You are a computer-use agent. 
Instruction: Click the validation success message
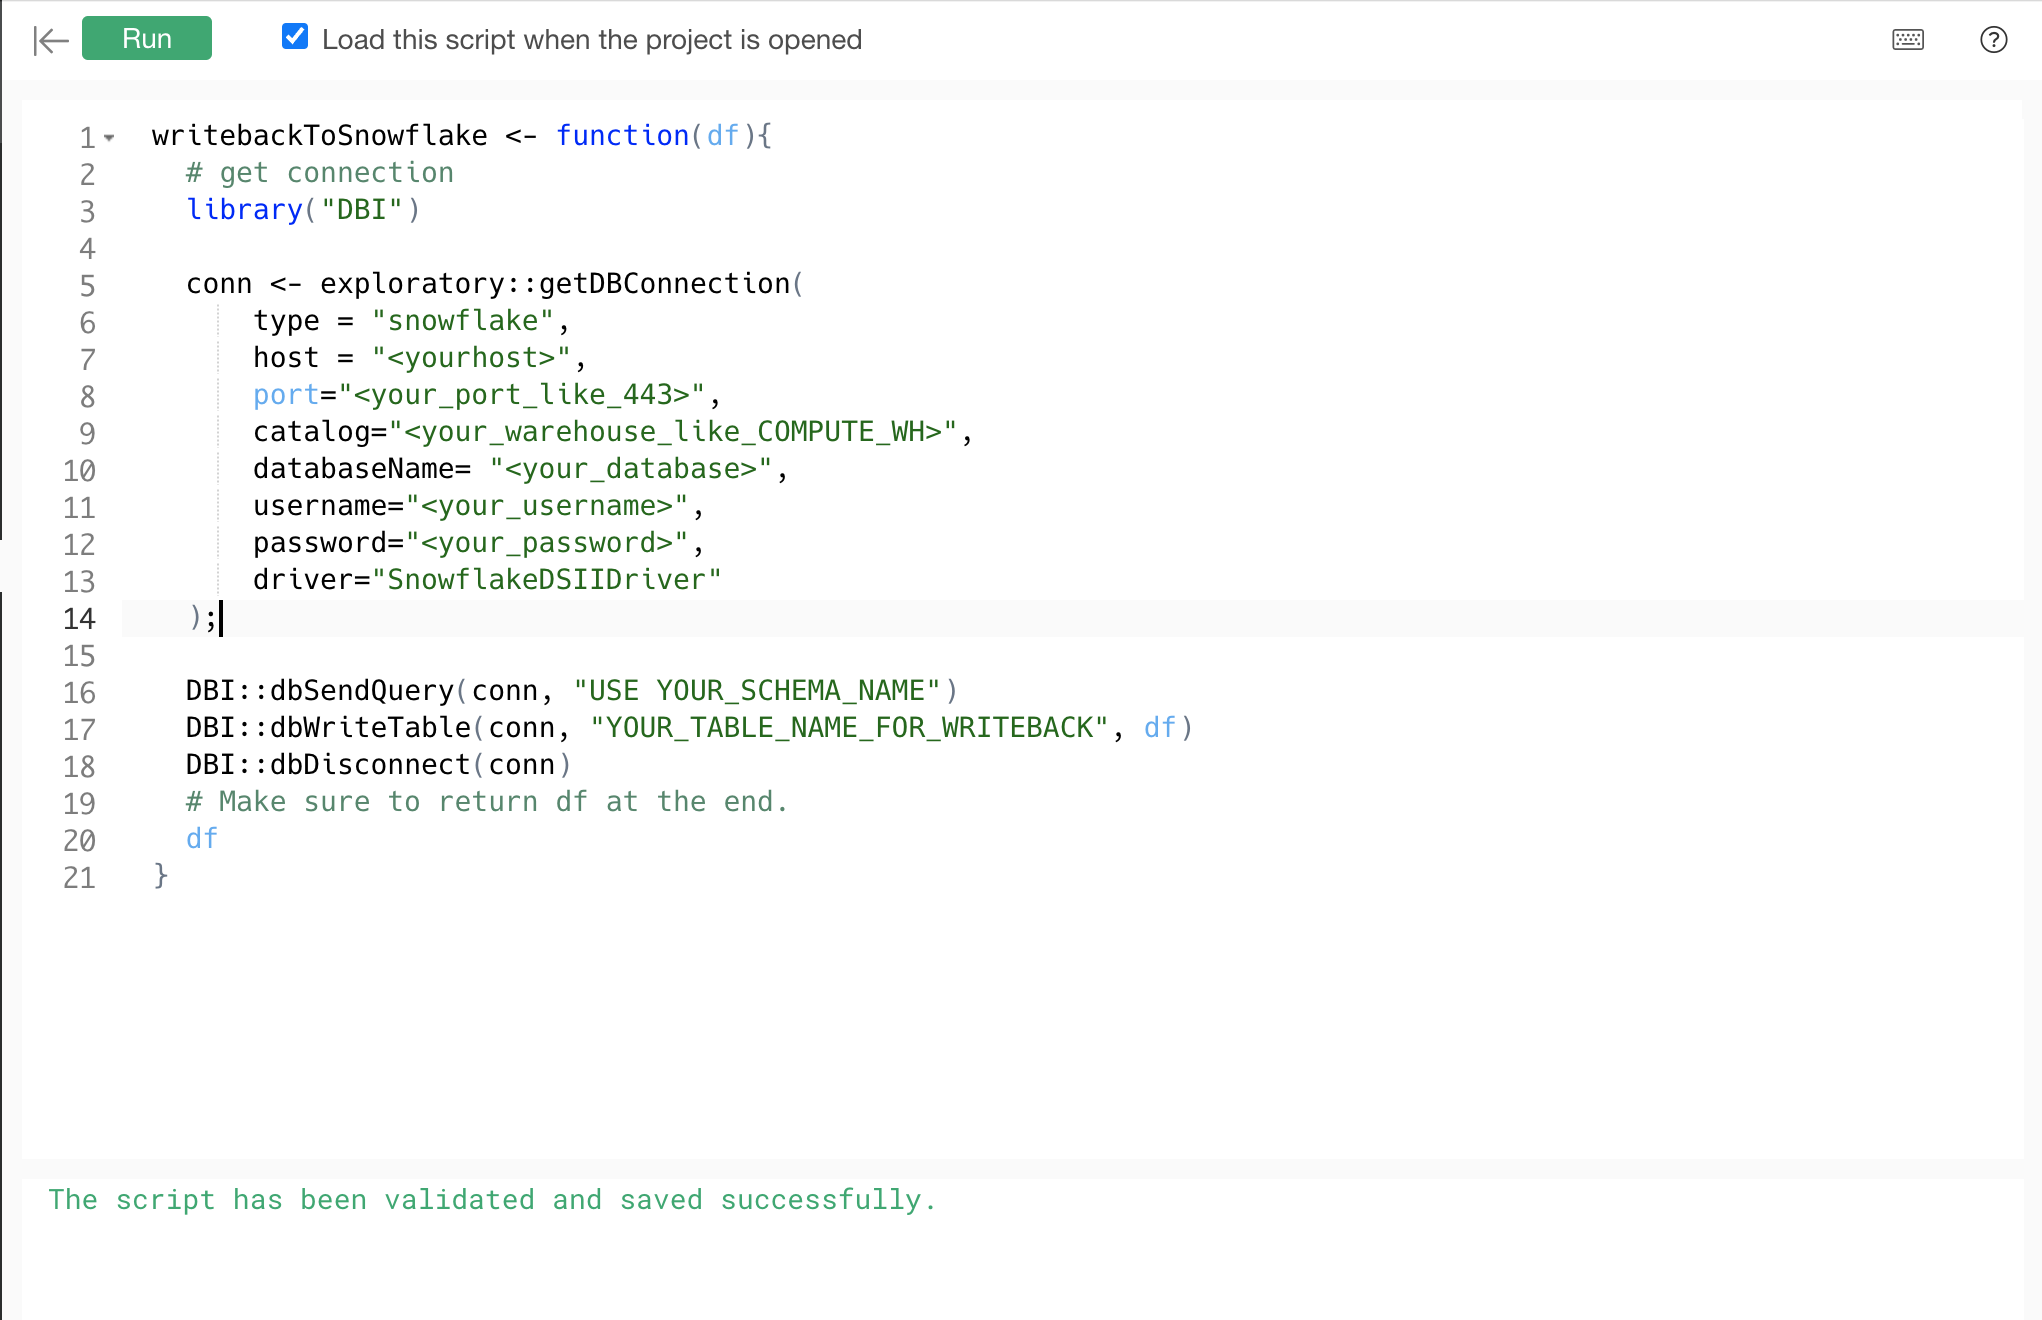[493, 1200]
